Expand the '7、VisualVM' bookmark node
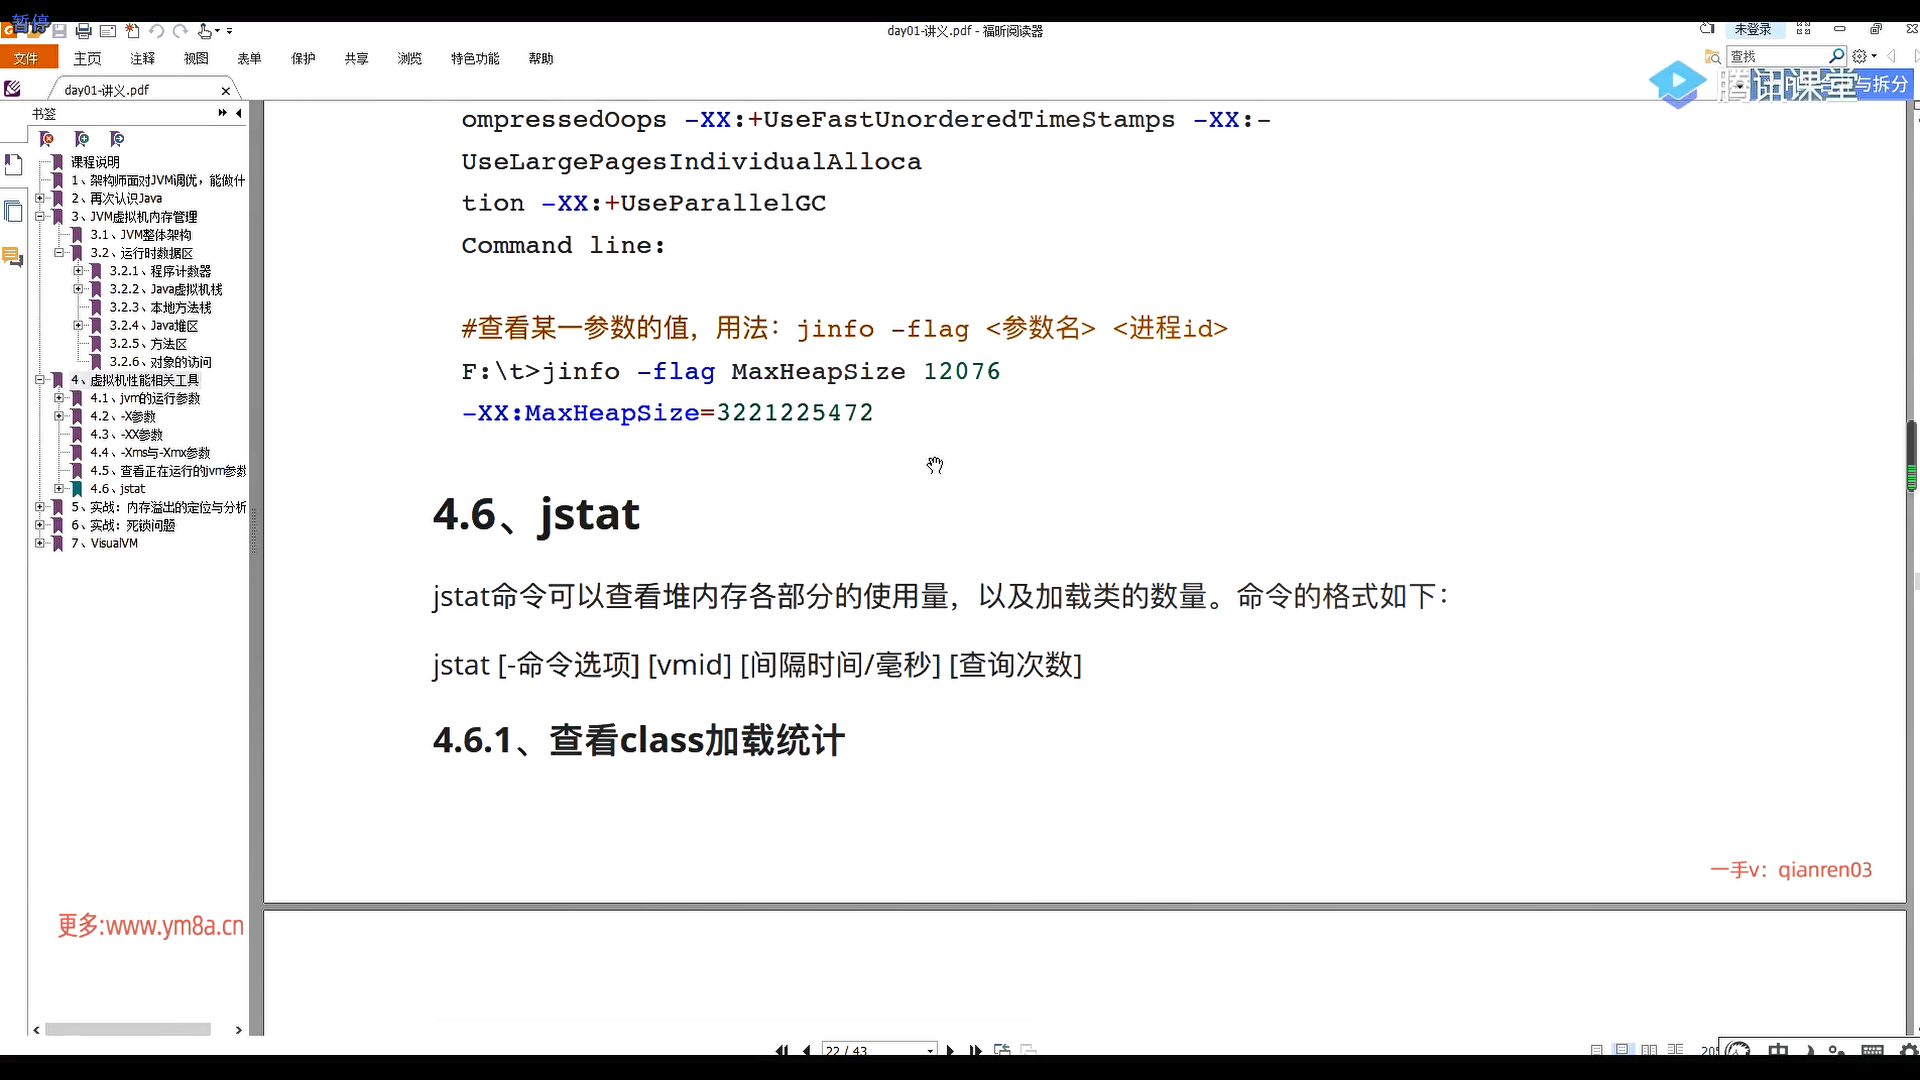1920x1080 pixels. (x=40, y=543)
